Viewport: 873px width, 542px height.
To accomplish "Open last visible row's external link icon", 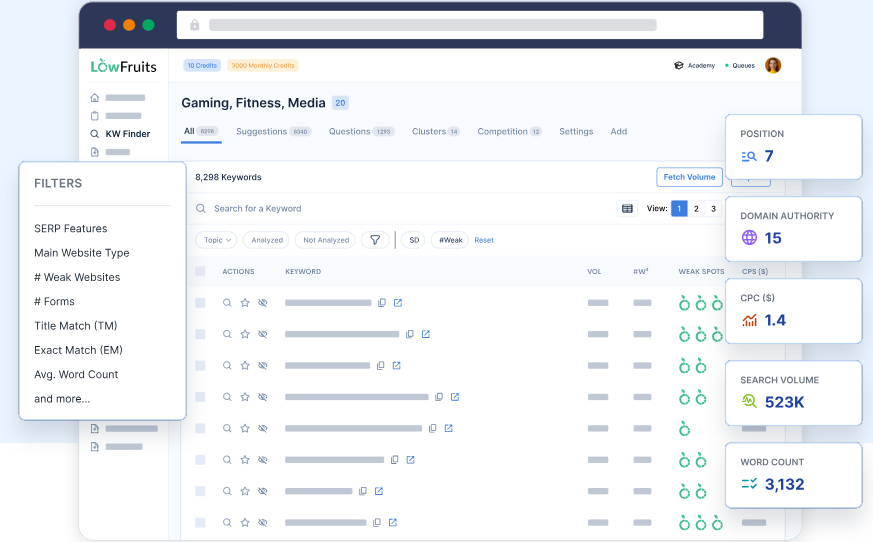I will (393, 522).
